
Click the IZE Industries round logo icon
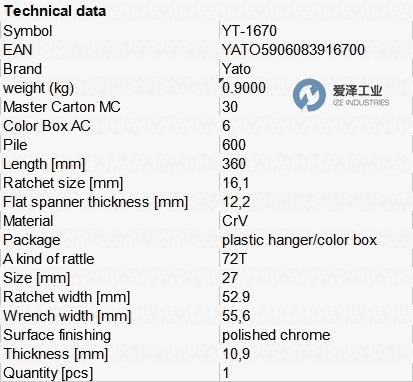309,95
